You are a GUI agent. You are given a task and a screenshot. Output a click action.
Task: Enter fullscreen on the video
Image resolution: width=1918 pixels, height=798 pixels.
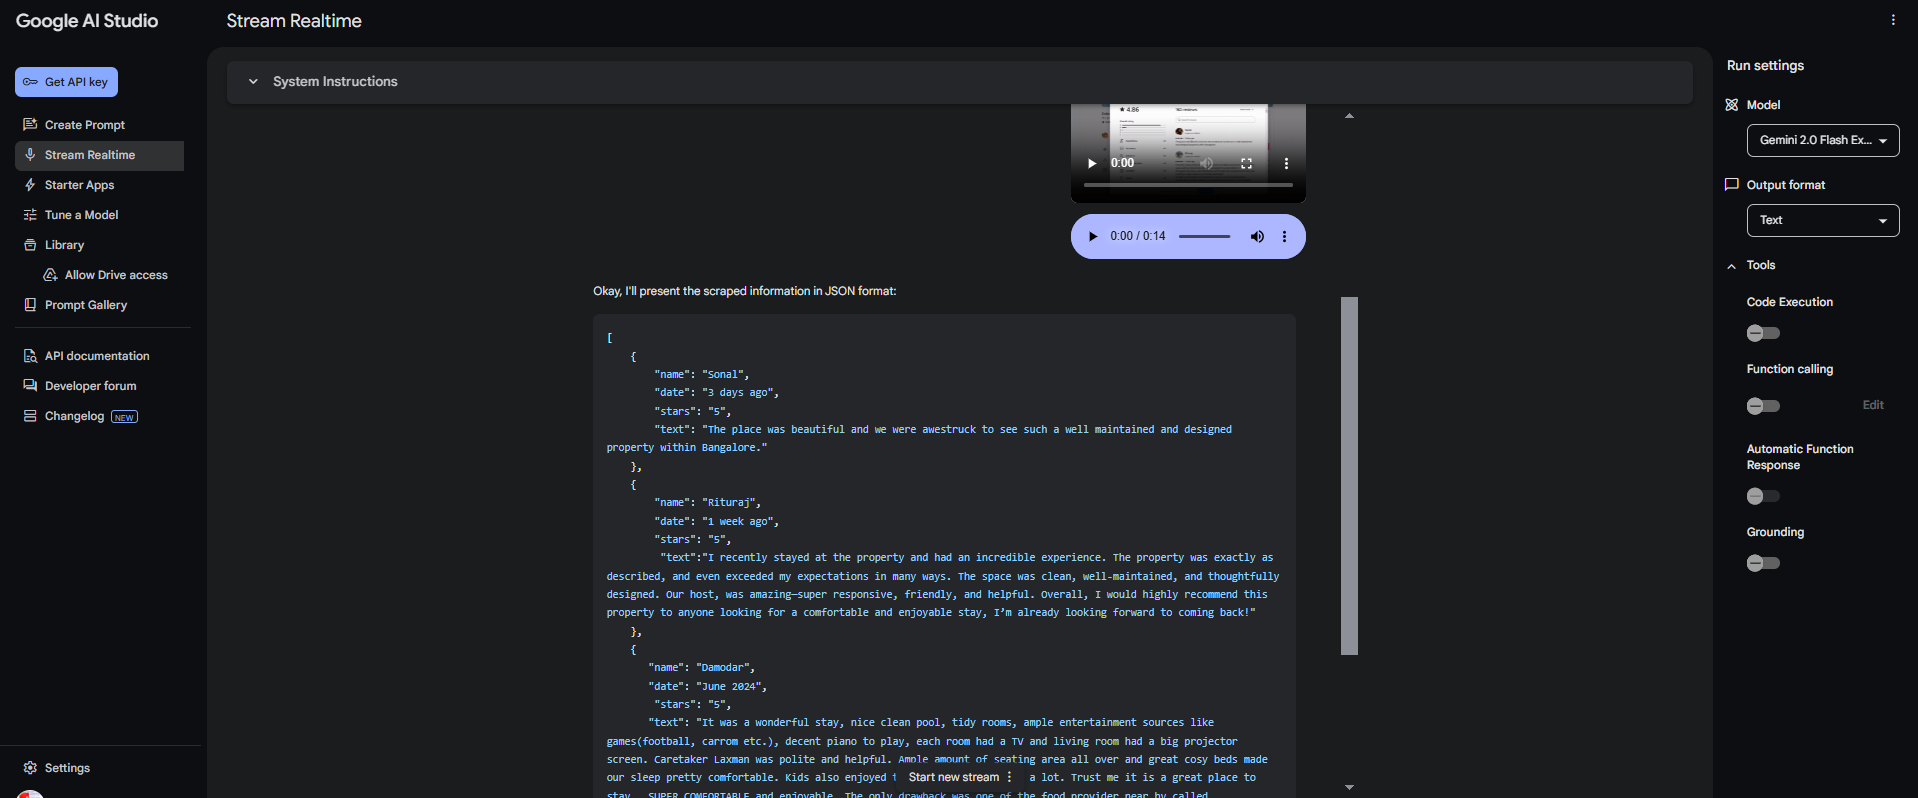[x=1246, y=163]
